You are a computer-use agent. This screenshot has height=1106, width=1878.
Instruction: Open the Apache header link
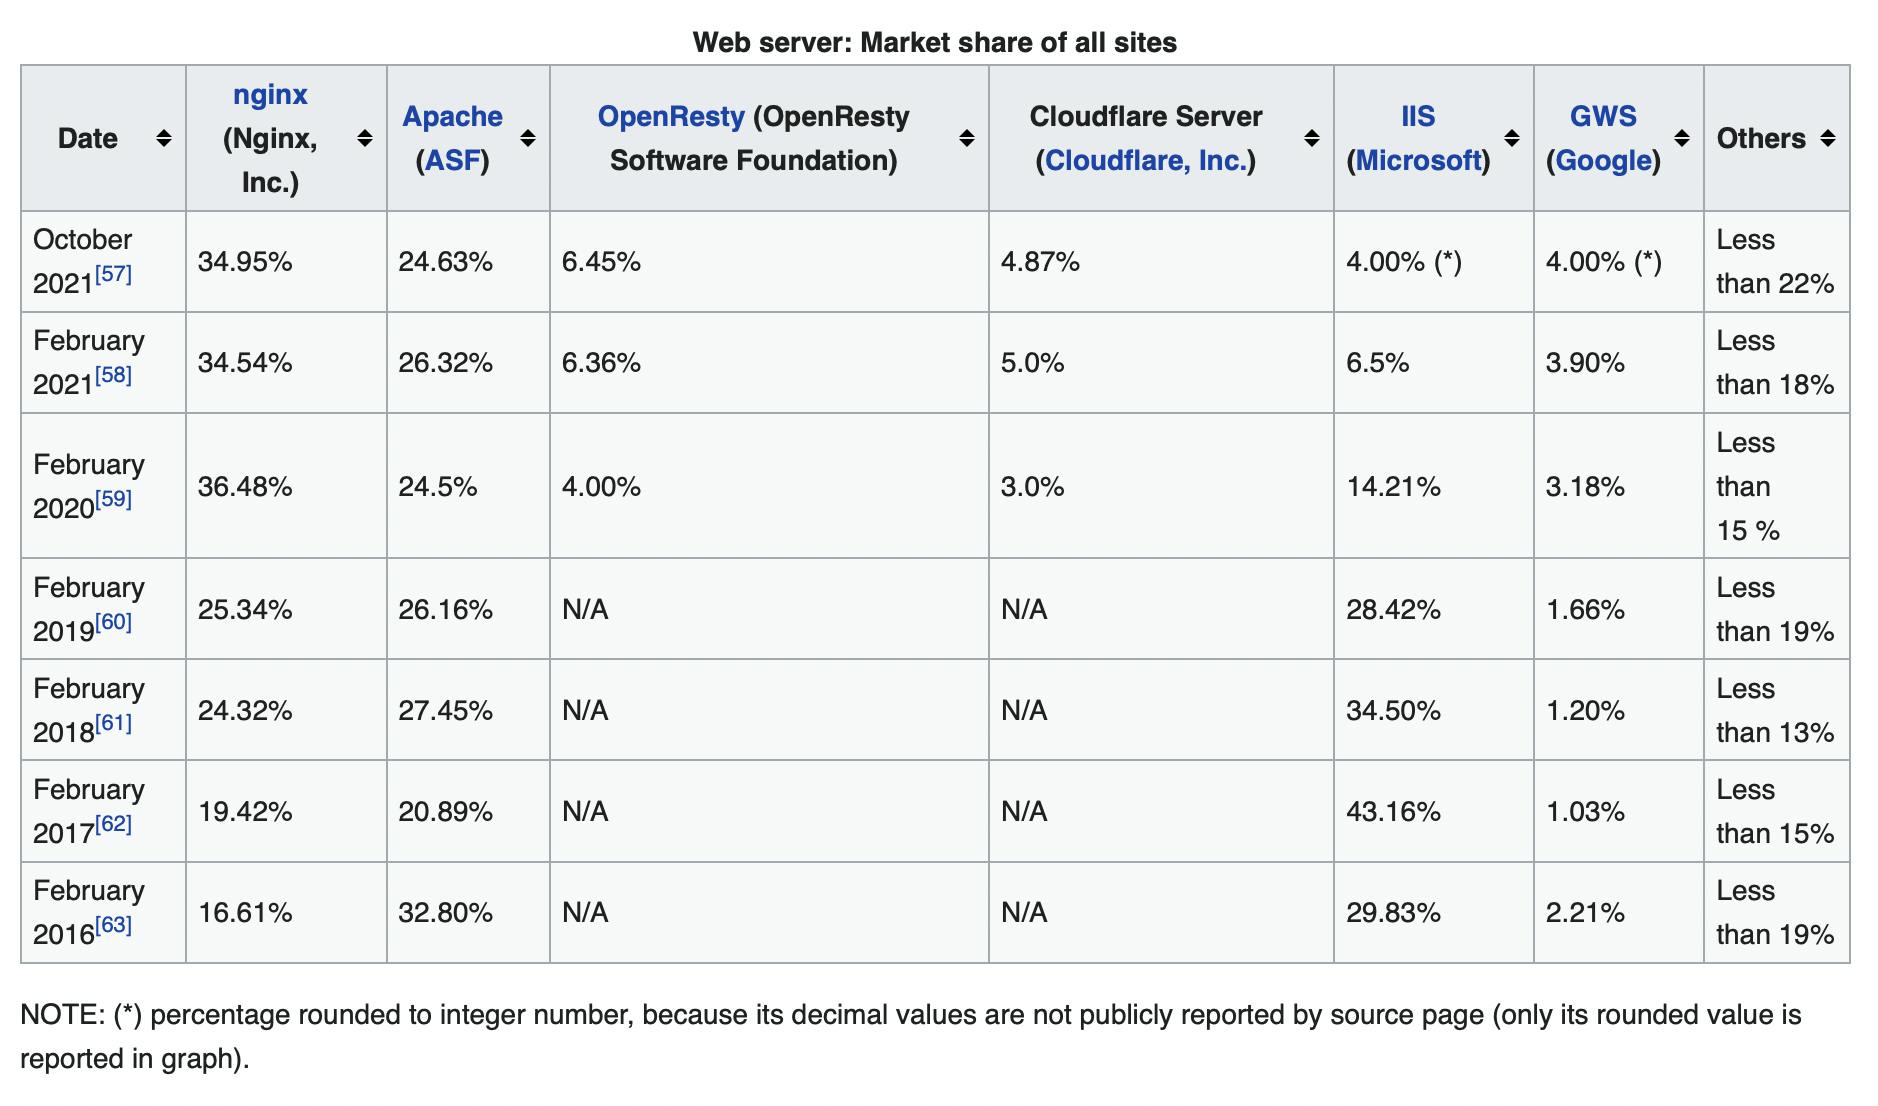pyautogui.click(x=452, y=116)
